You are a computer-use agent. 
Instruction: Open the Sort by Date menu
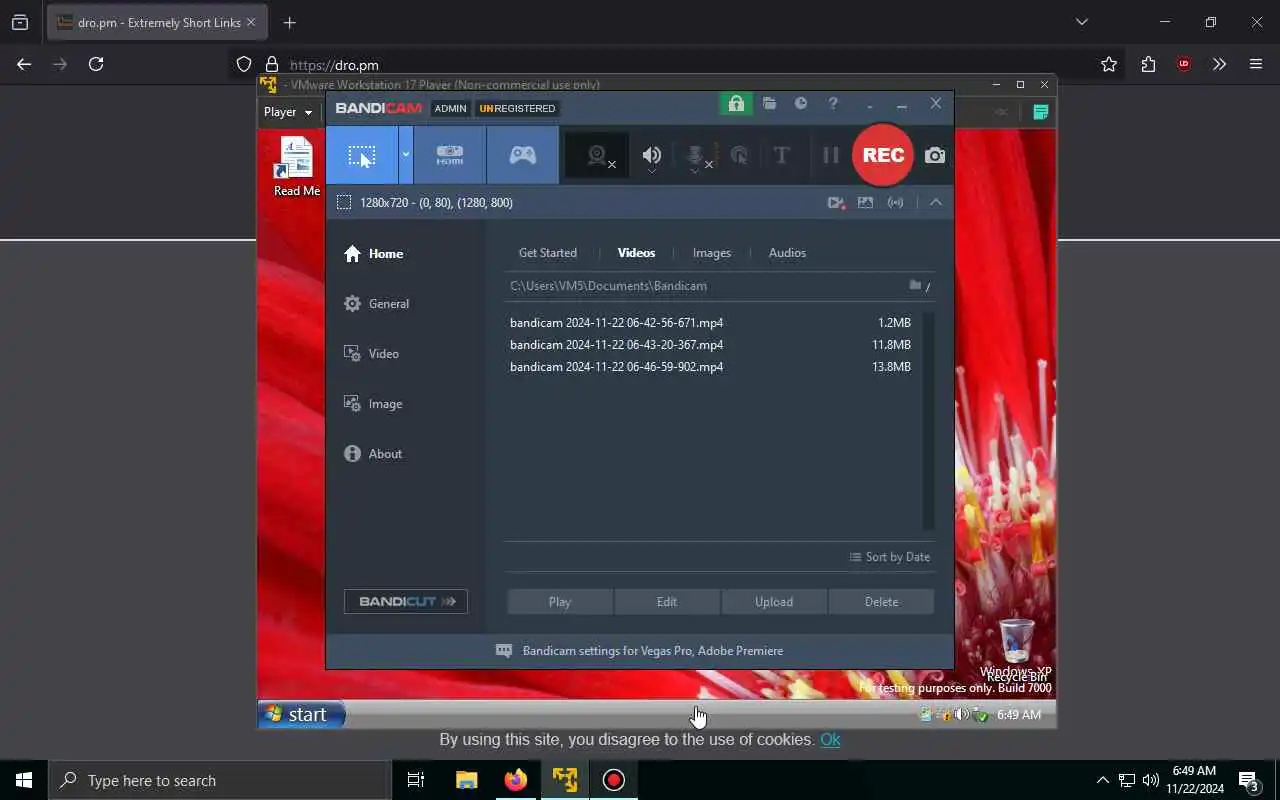click(x=890, y=557)
